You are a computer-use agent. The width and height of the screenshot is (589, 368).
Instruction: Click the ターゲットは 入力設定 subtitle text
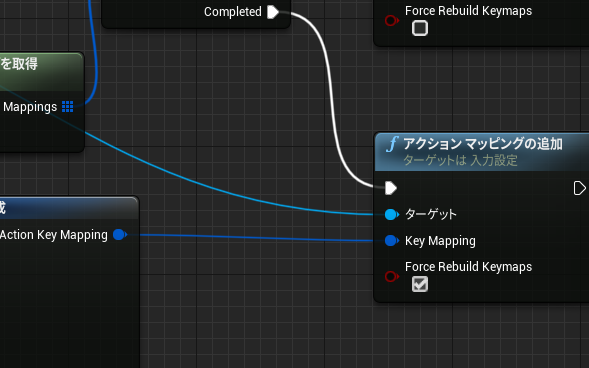pyautogui.click(x=460, y=161)
